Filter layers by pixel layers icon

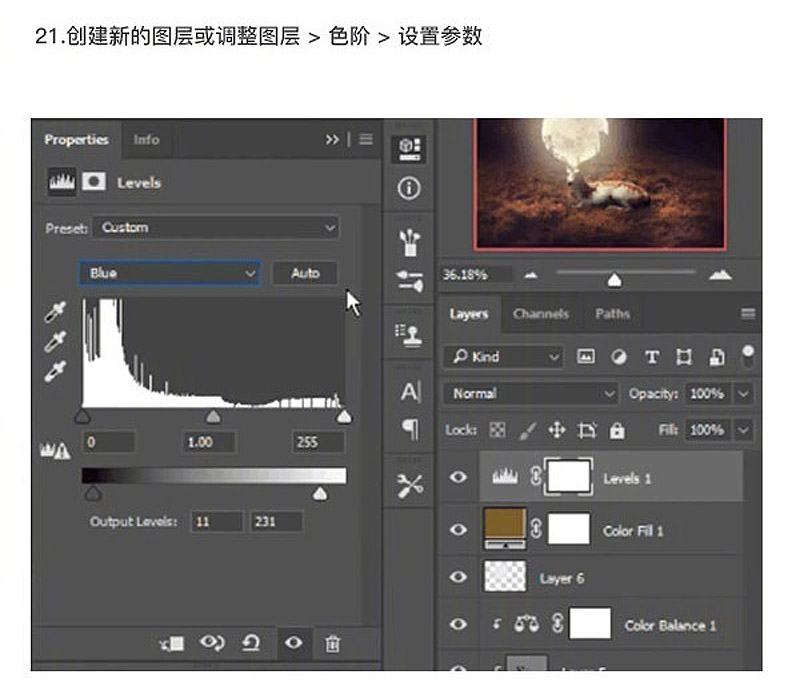(586, 357)
